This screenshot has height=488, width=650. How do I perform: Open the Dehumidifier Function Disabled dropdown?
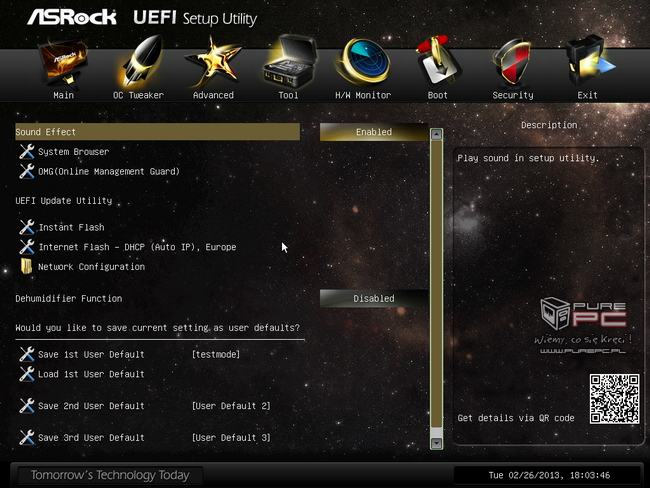tap(374, 299)
